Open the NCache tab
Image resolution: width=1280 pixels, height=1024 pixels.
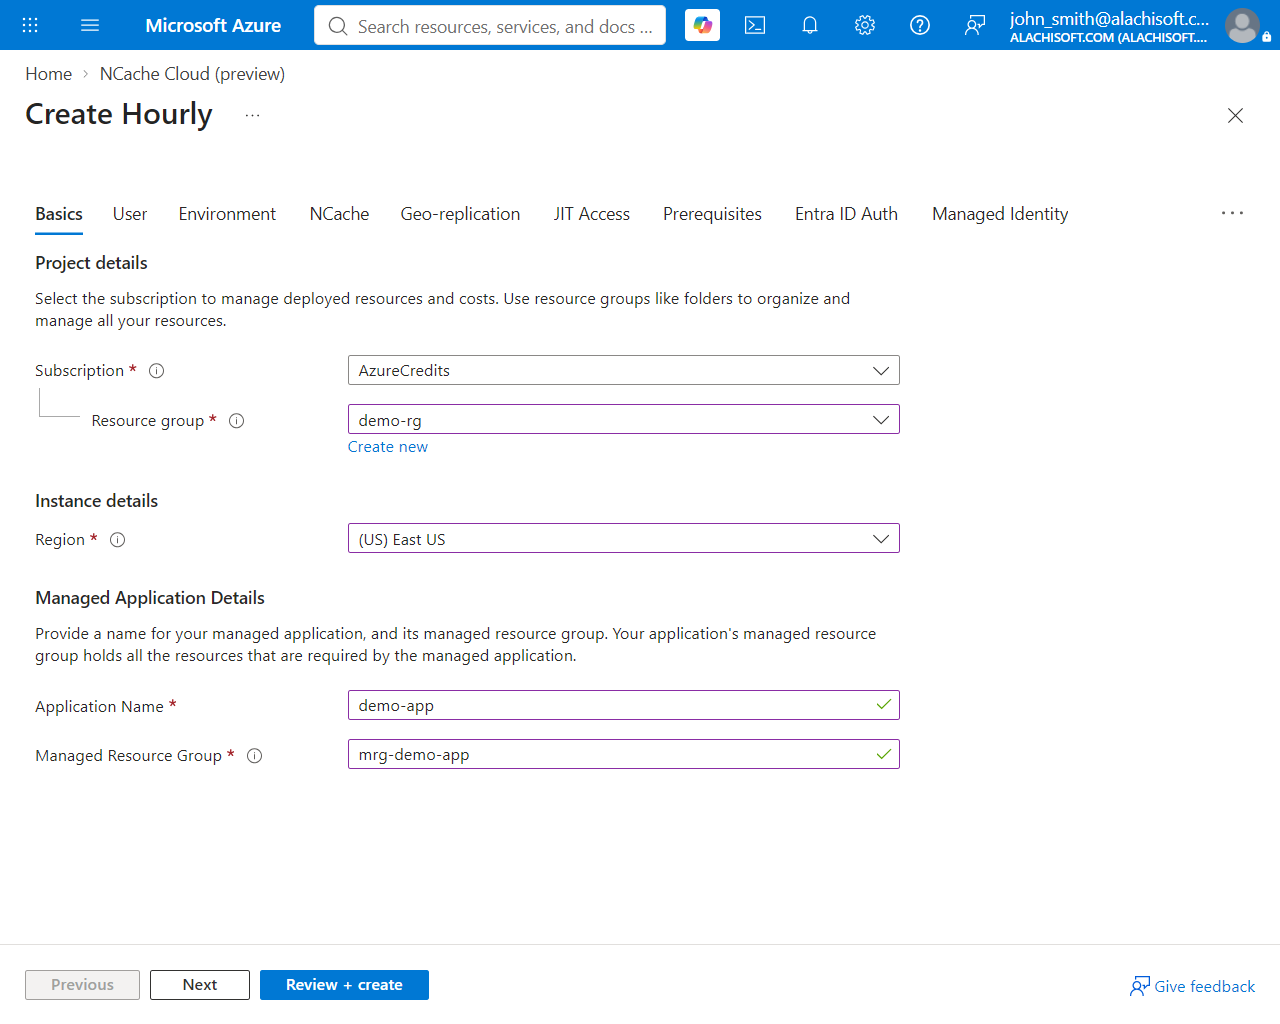tap(339, 214)
